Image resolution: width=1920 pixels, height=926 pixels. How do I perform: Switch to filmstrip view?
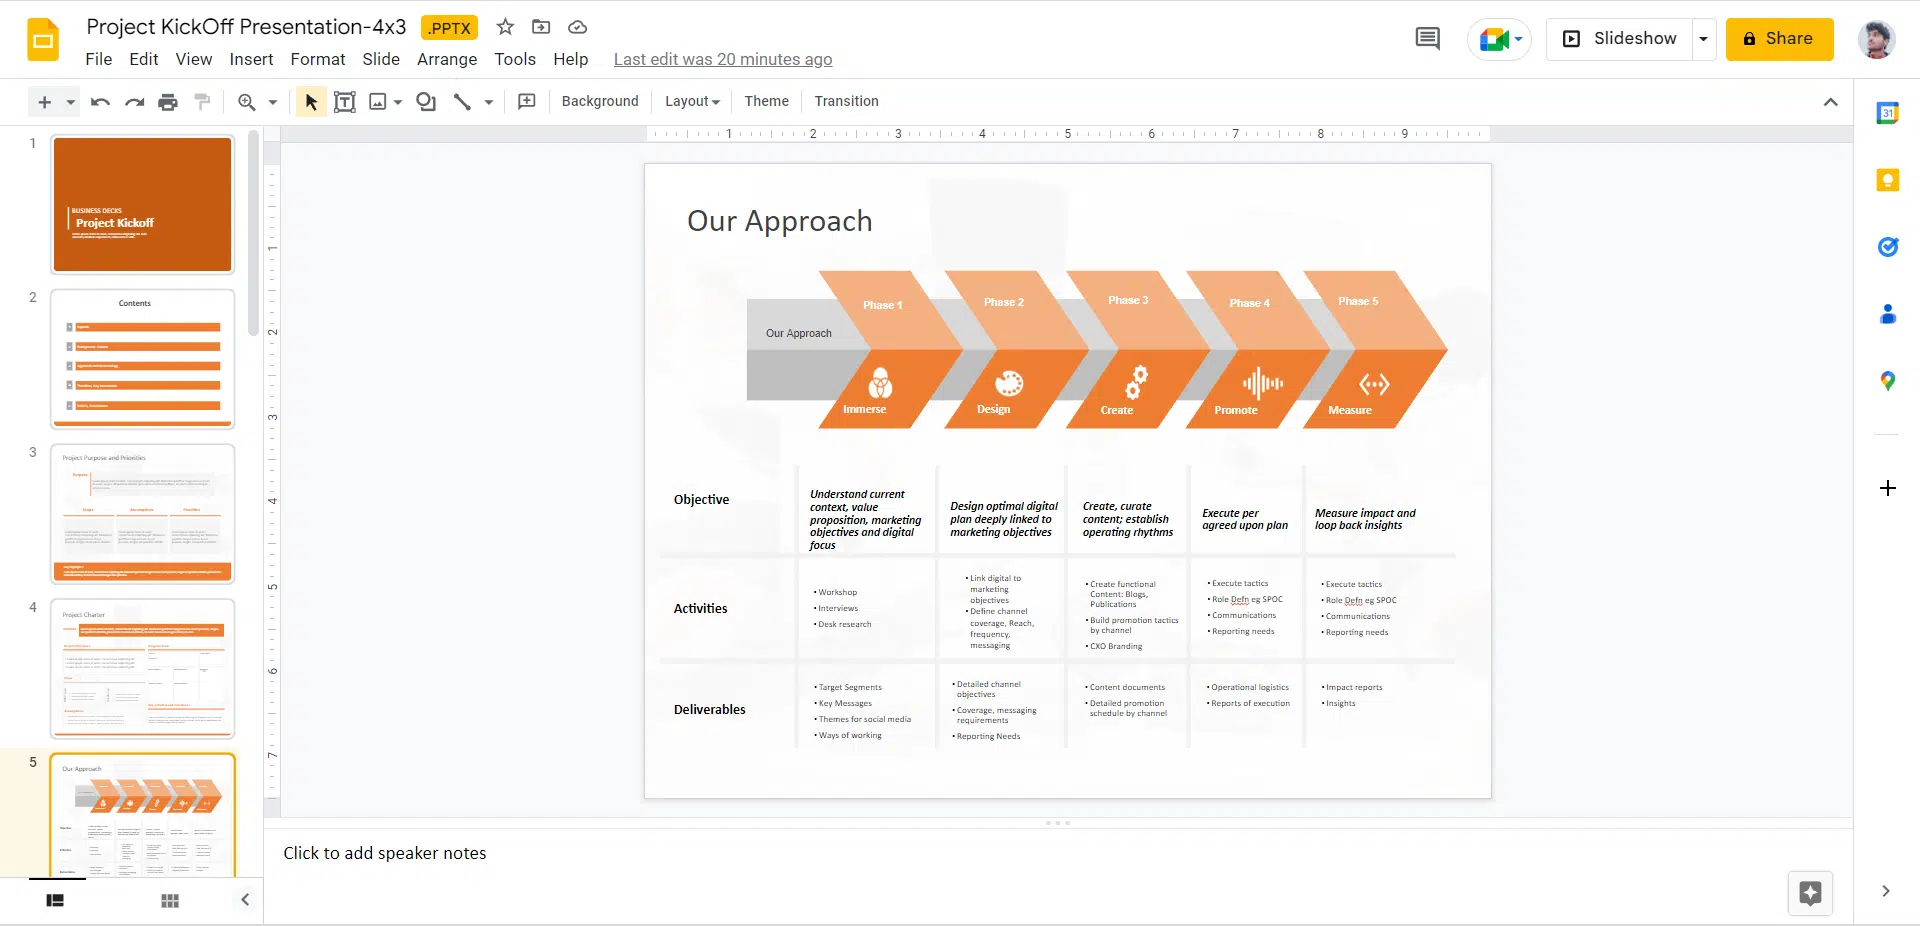[55, 900]
